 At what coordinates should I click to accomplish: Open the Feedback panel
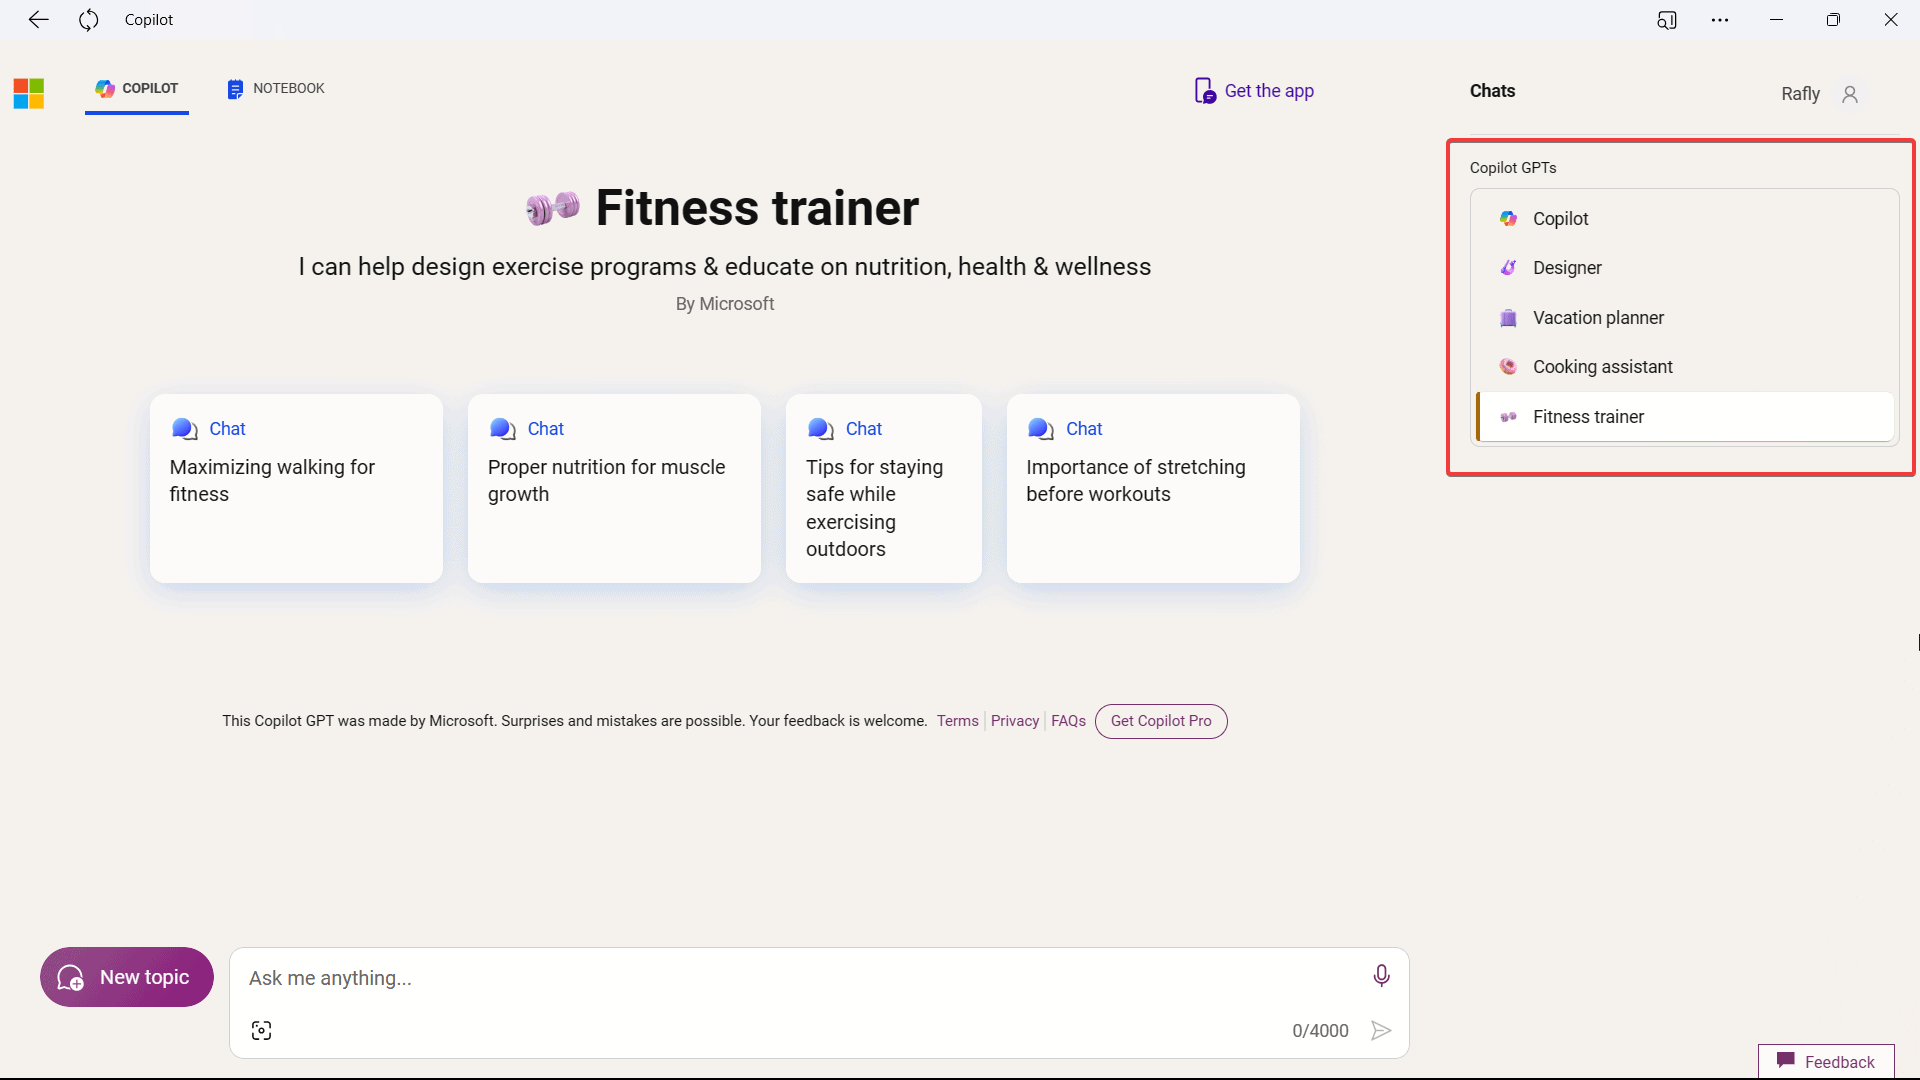(x=1826, y=1061)
